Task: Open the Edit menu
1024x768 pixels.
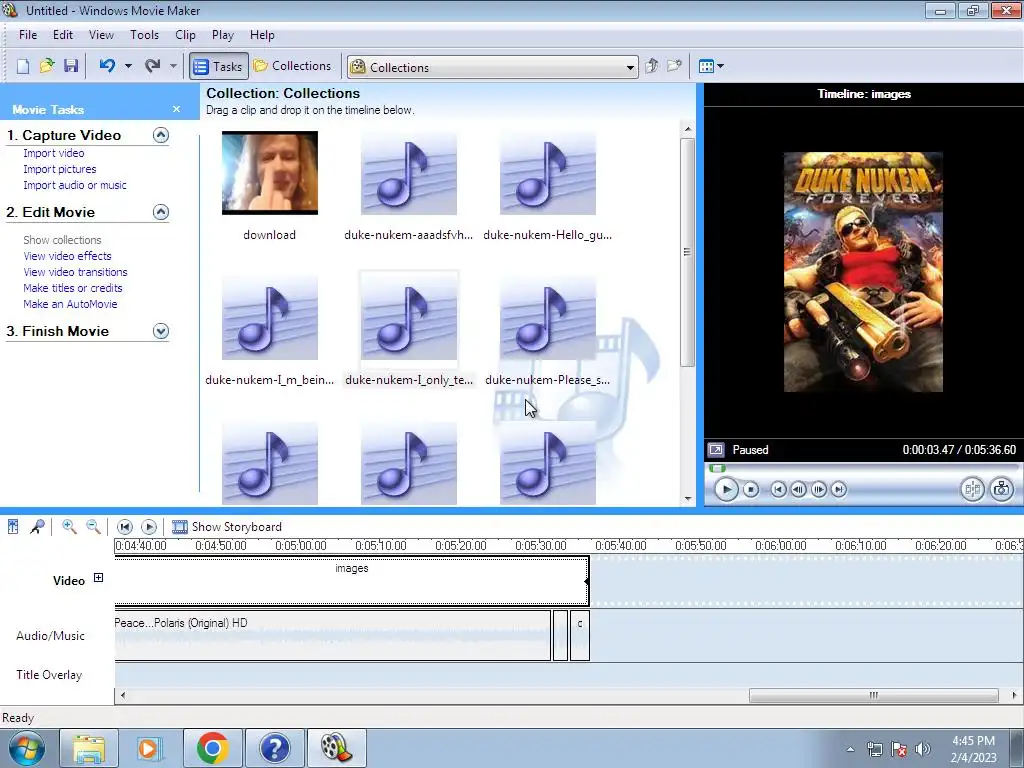Action: [63, 35]
